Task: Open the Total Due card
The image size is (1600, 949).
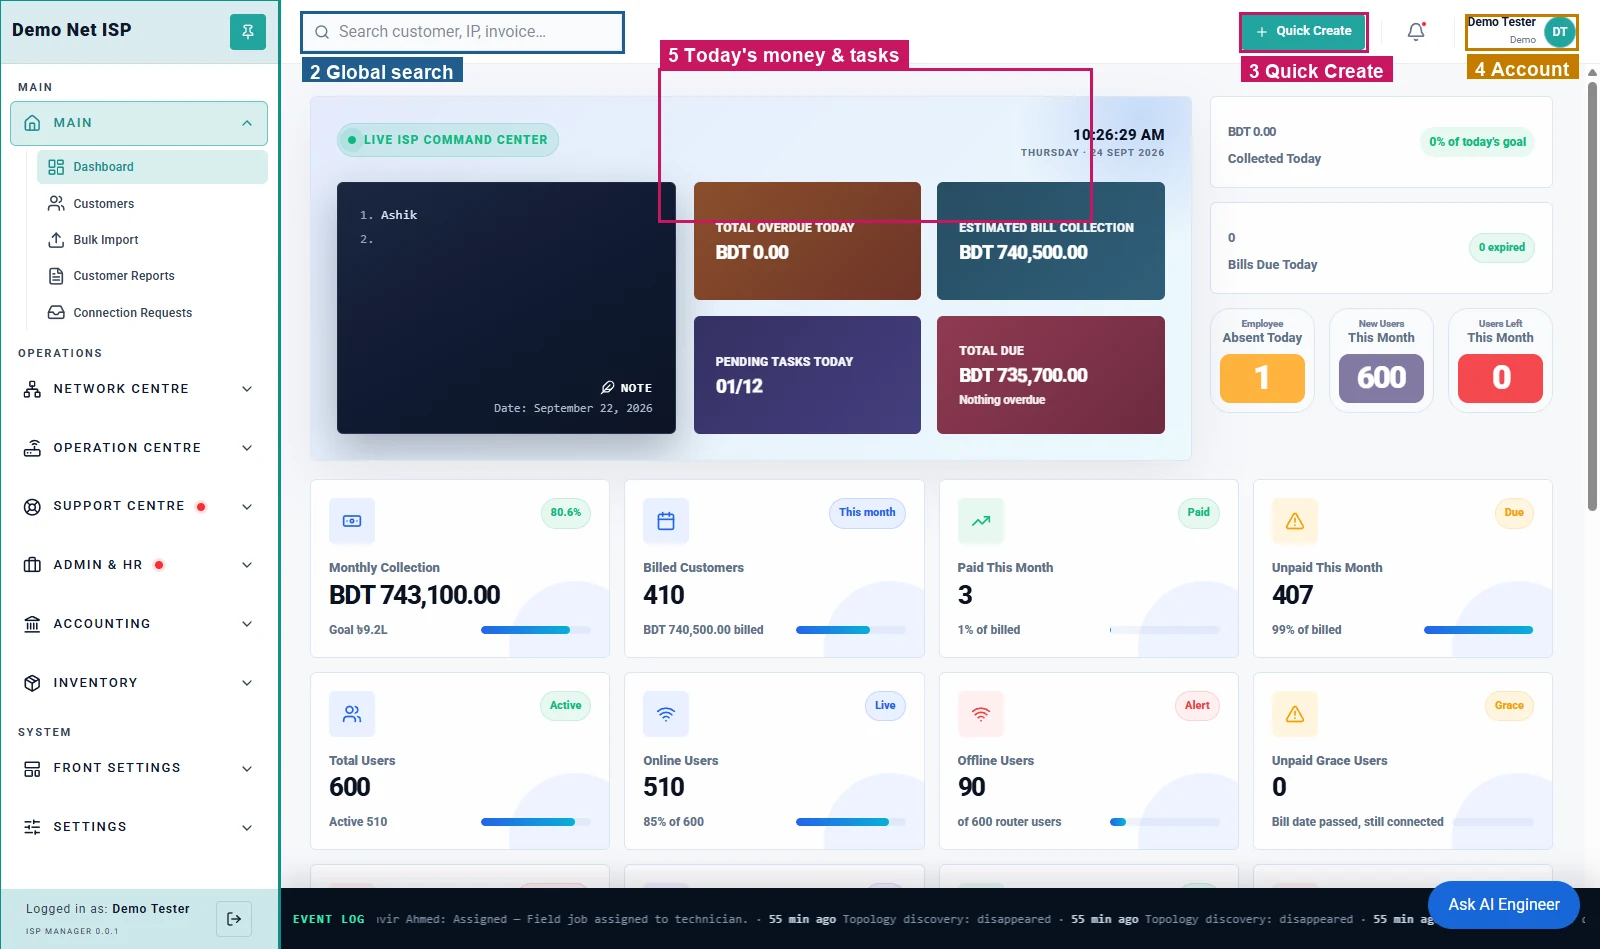Action: [x=1051, y=375]
